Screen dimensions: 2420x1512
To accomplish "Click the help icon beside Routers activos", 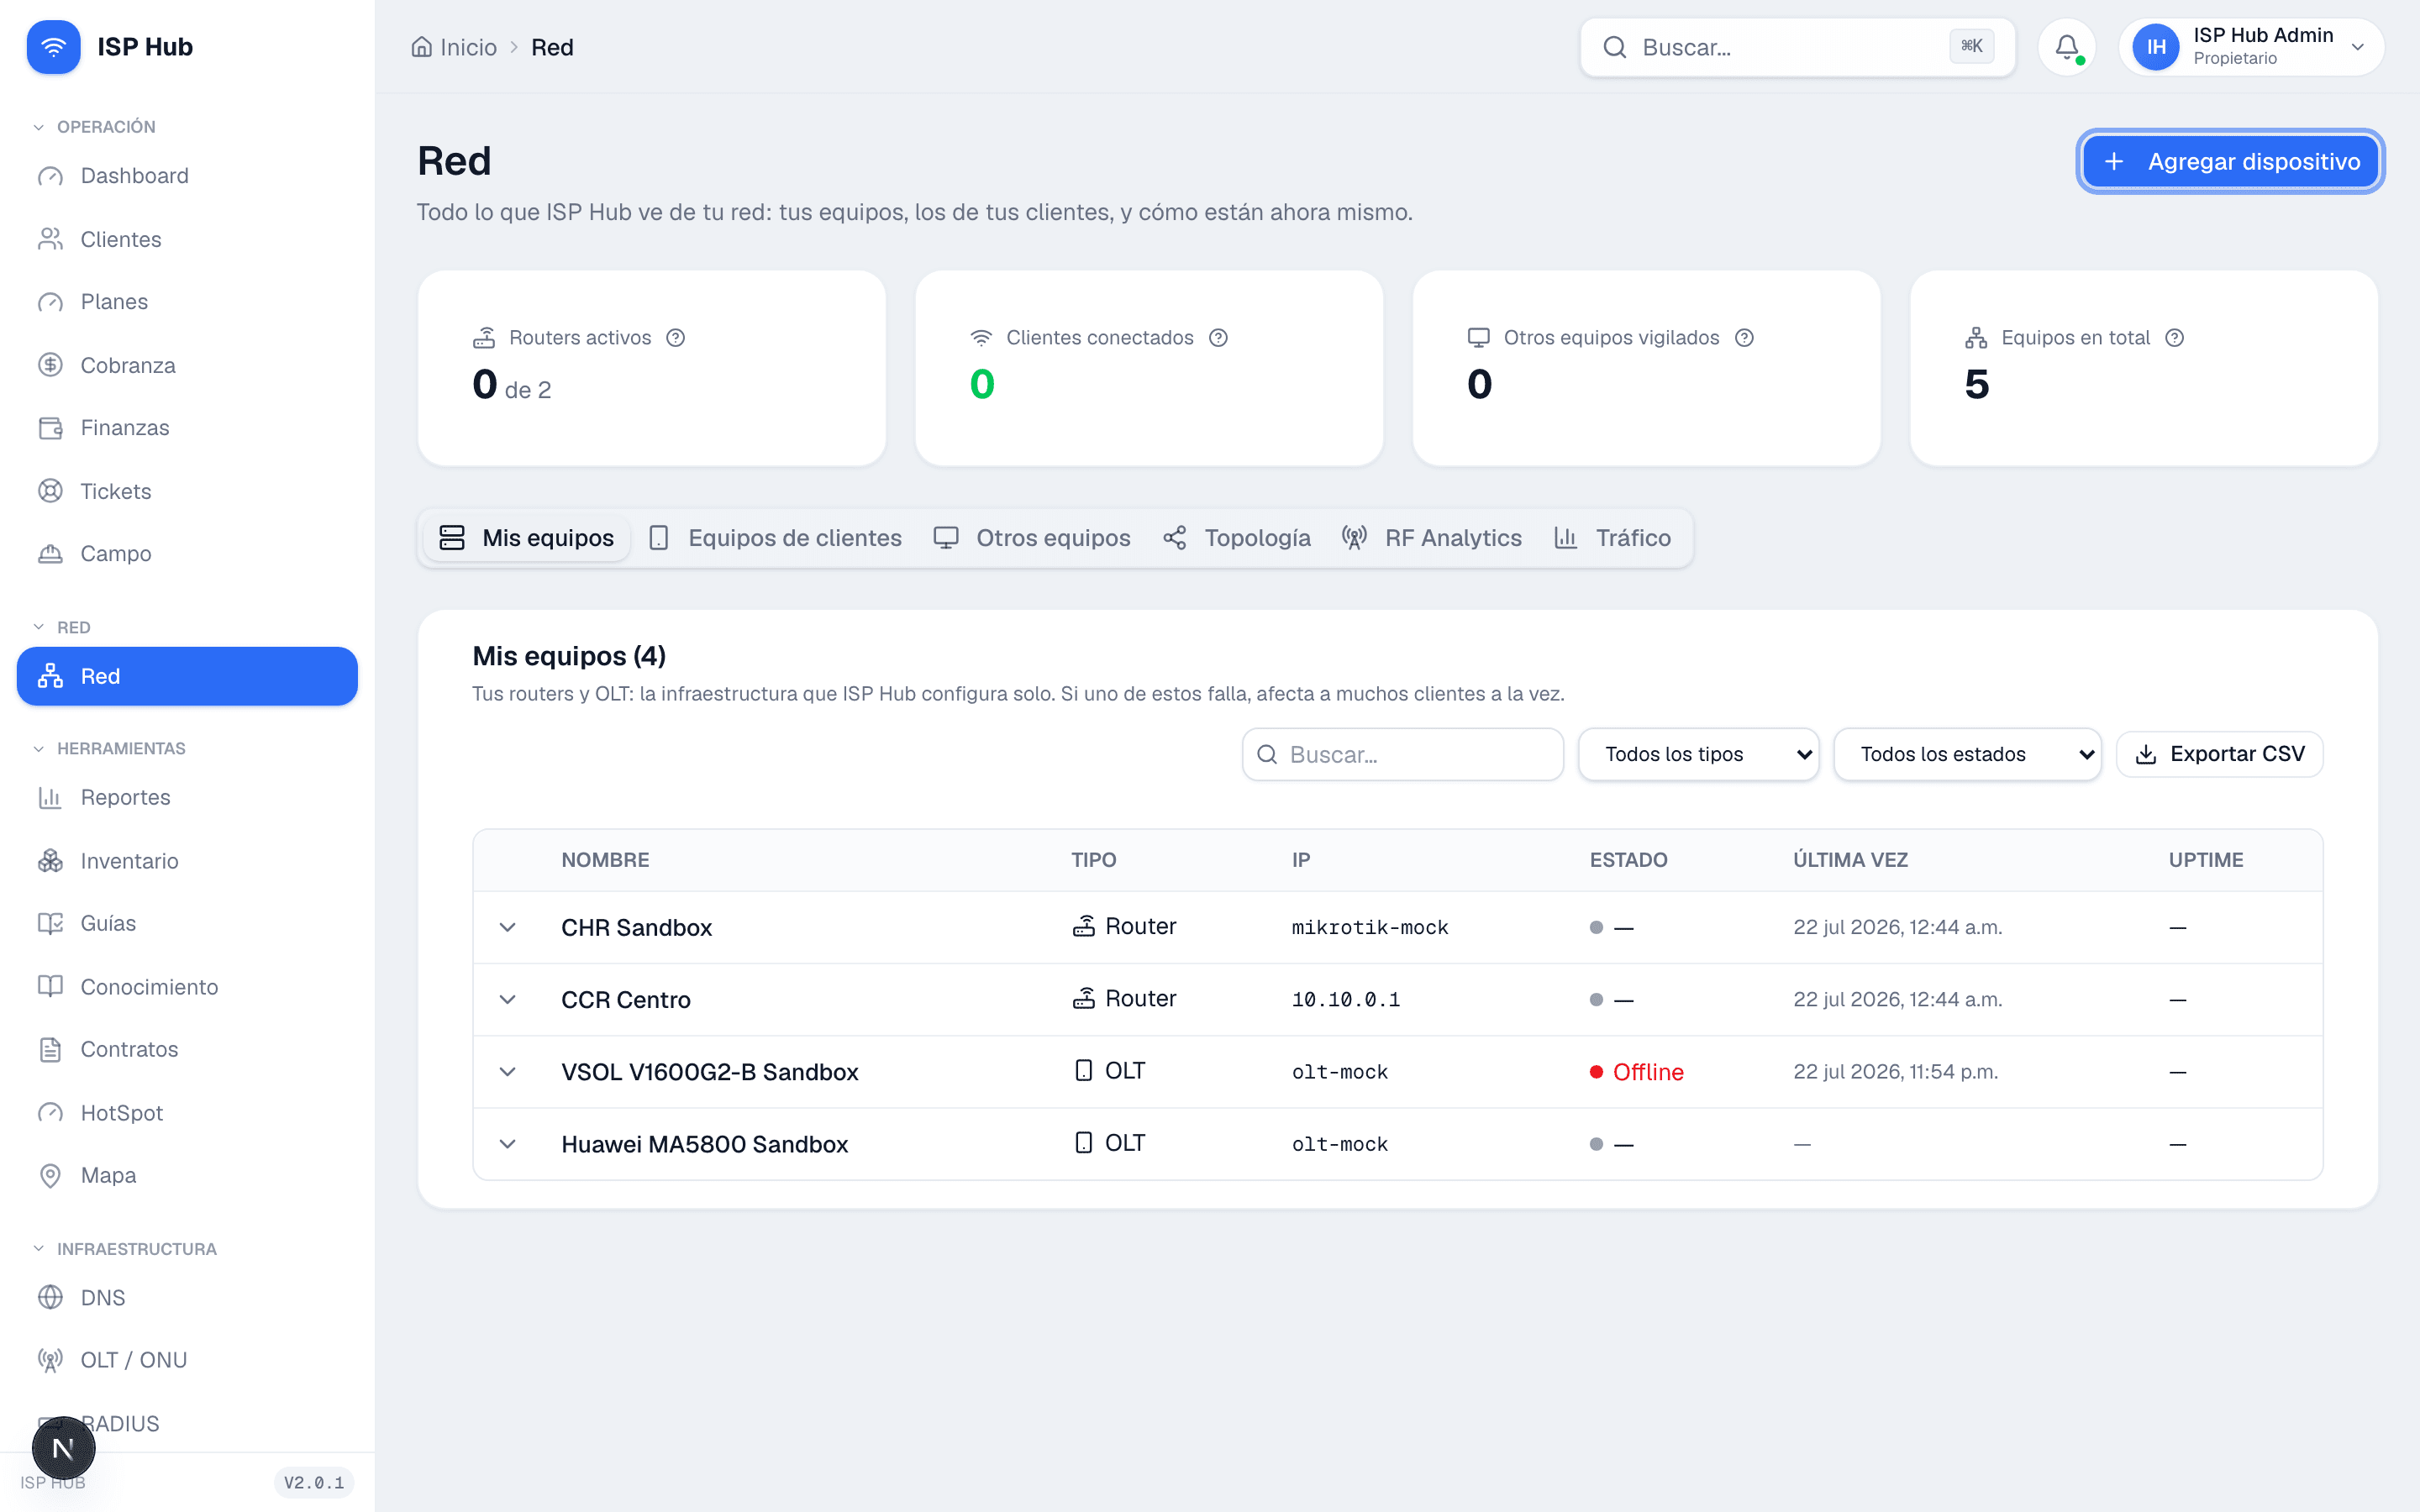I will (676, 338).
